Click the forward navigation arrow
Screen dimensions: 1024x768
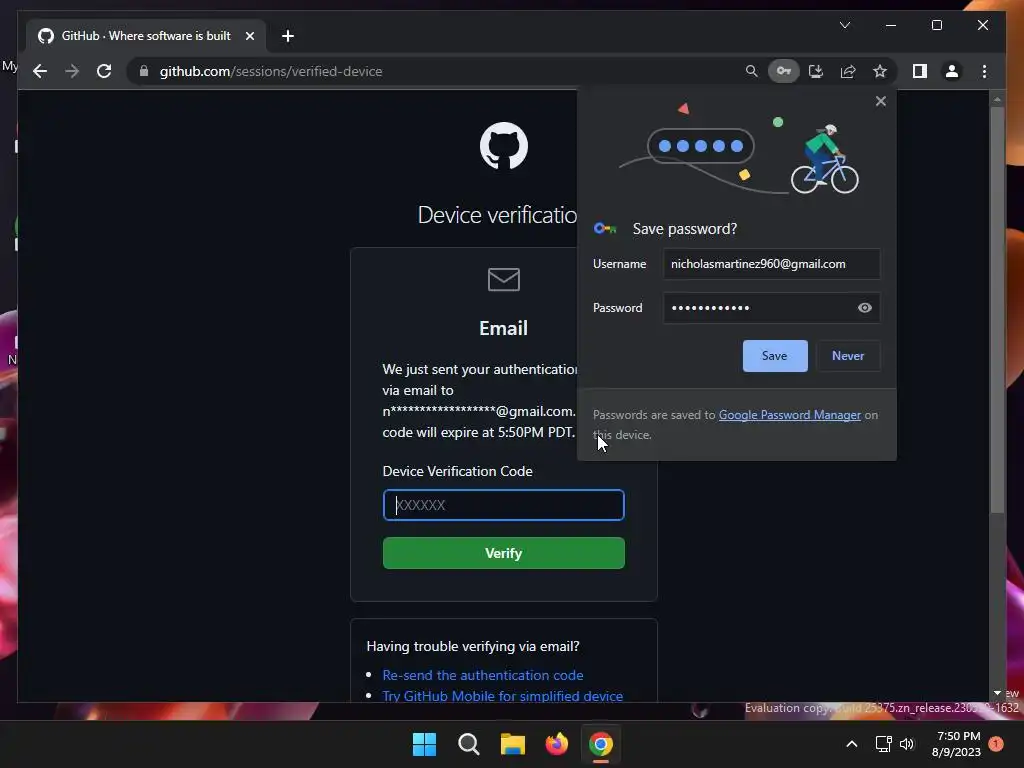point(72,71)
